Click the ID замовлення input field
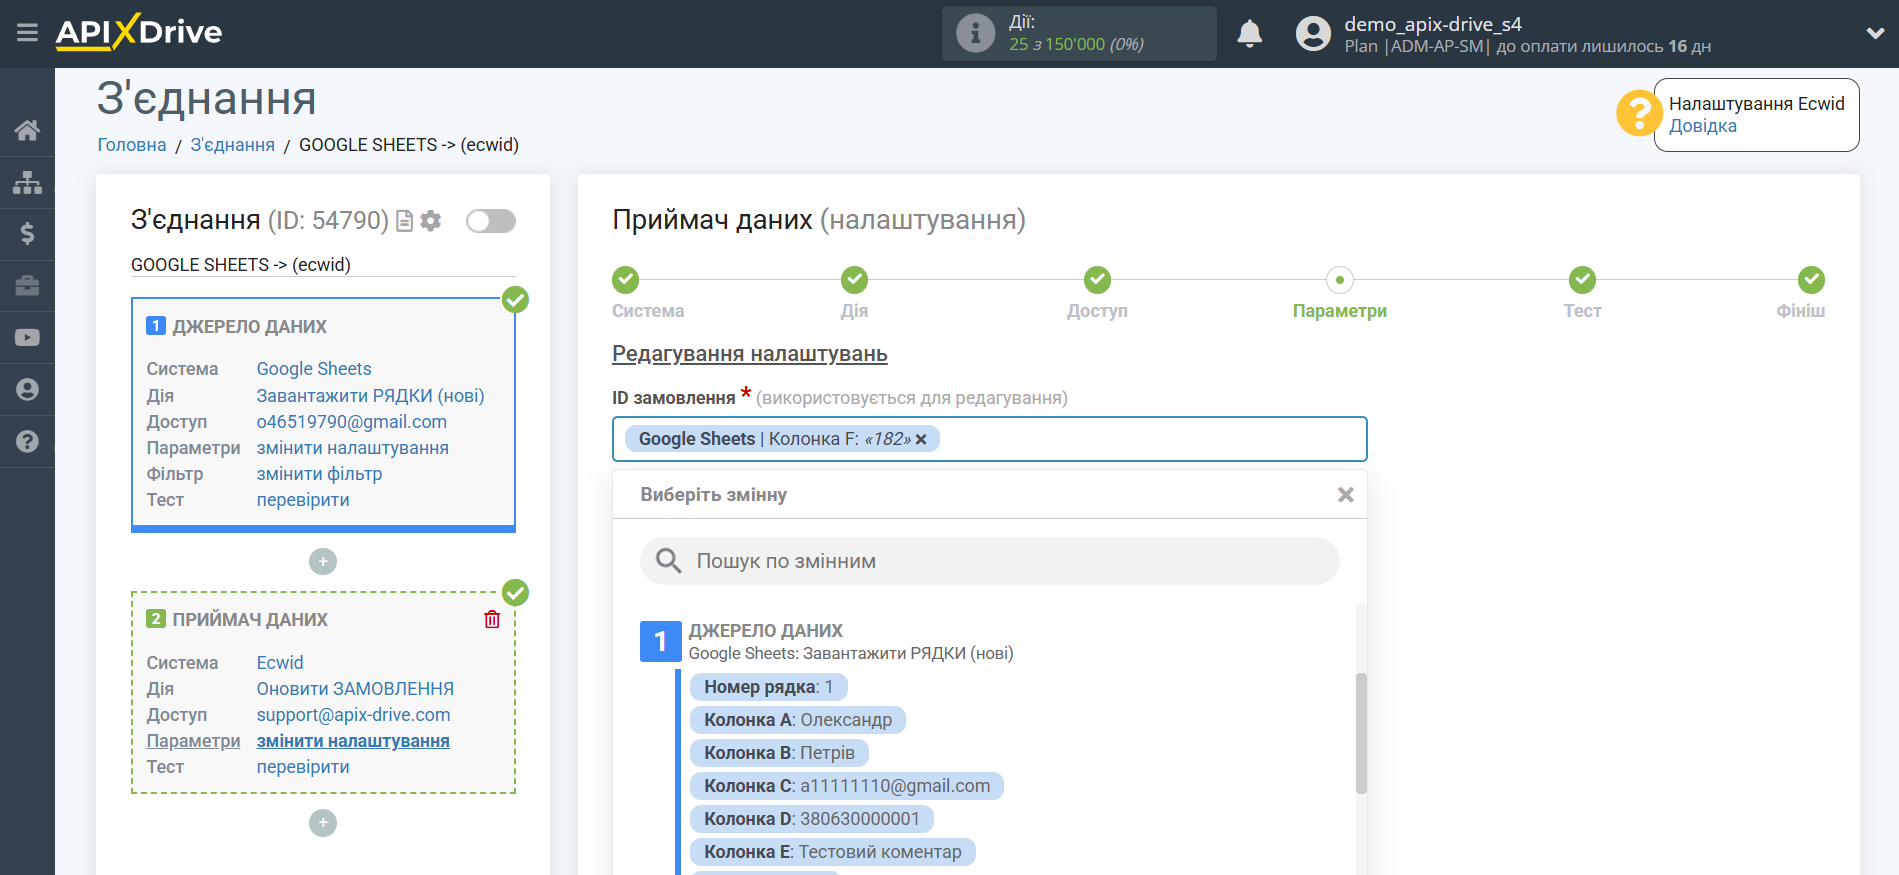The width and height of the screenshot is (1899, 875). pos(989,439)
